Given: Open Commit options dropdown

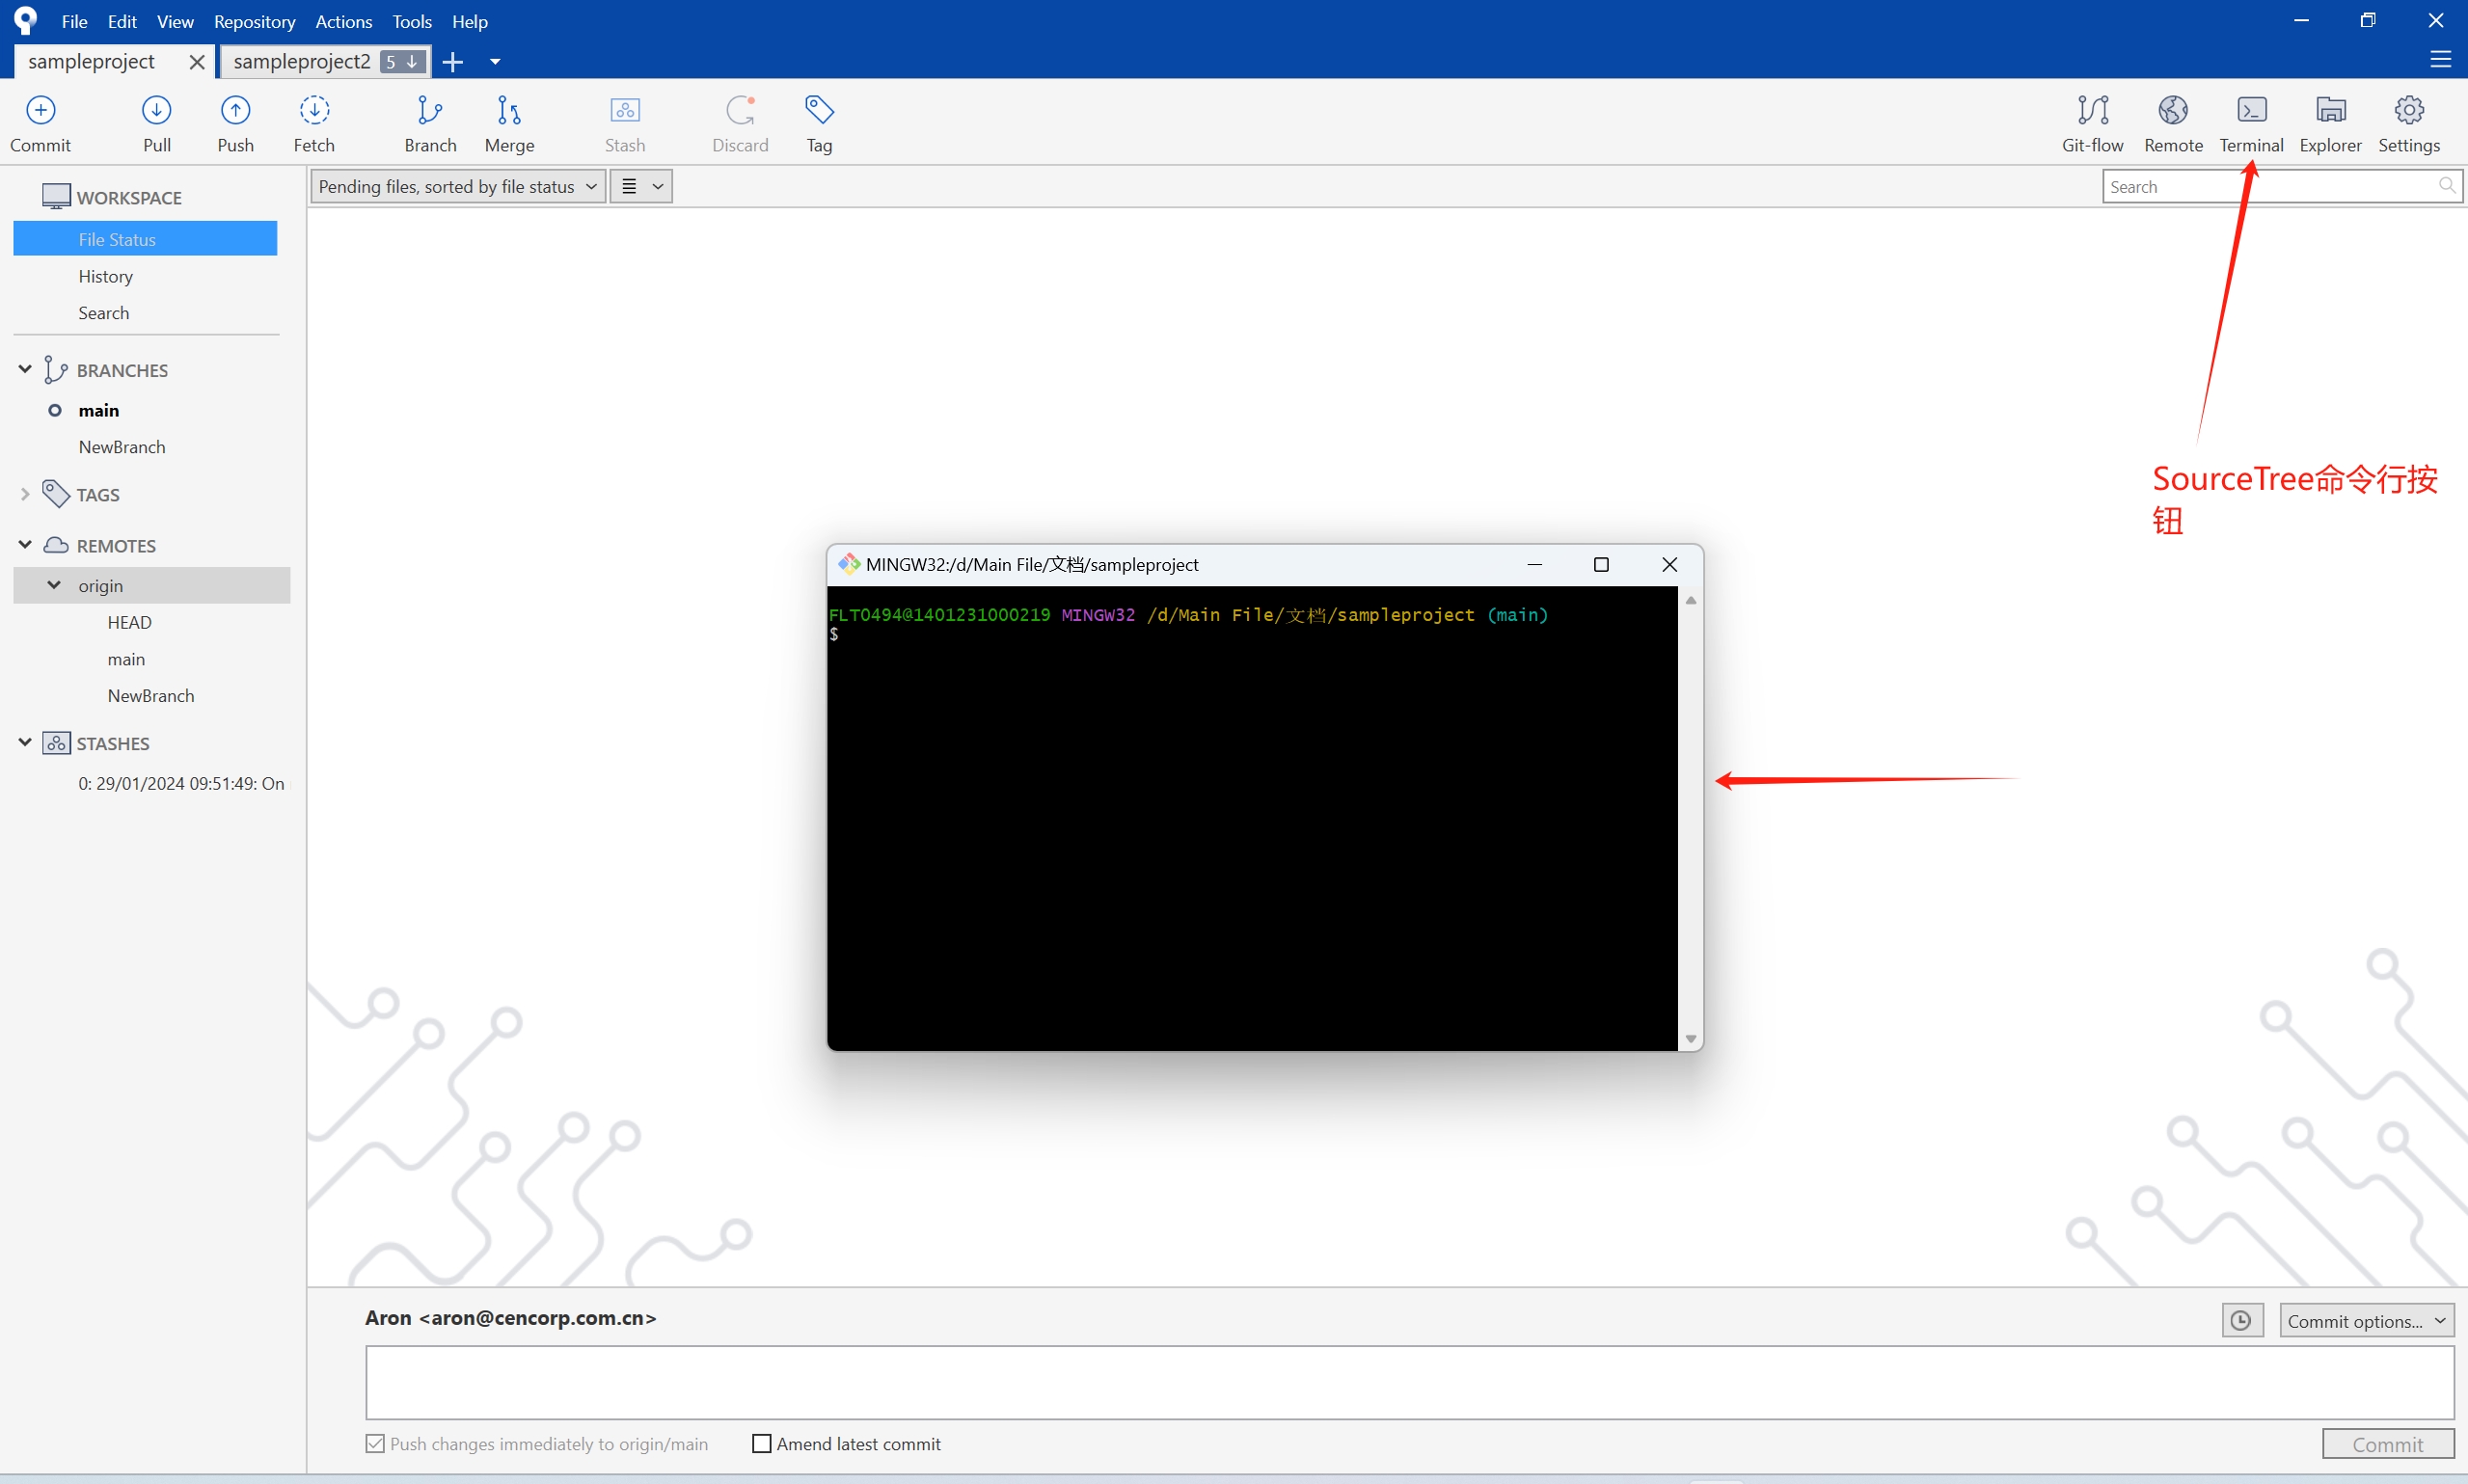Looking at the screenshot, I should click(x=2366, y=1320).
